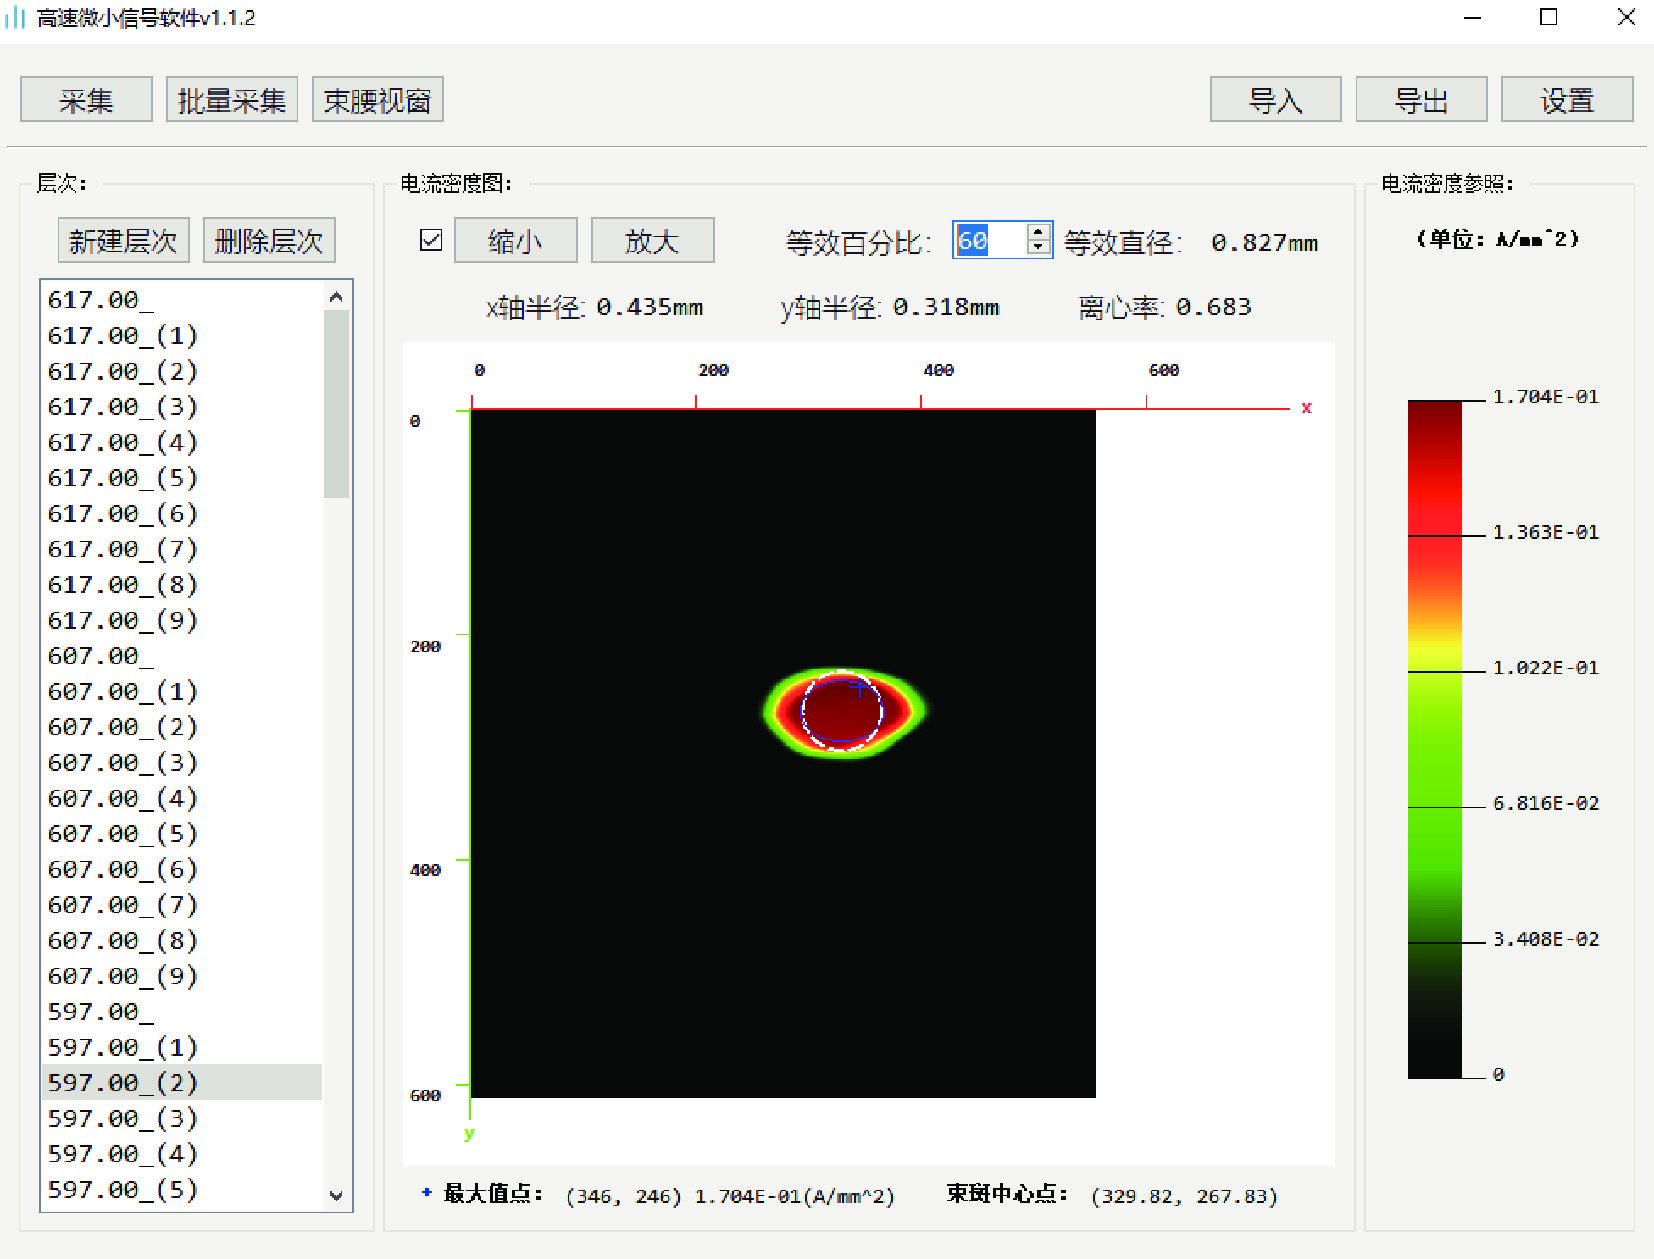
Task: Select layer 607.00_(4)
Action: click(x=182, y=798)
